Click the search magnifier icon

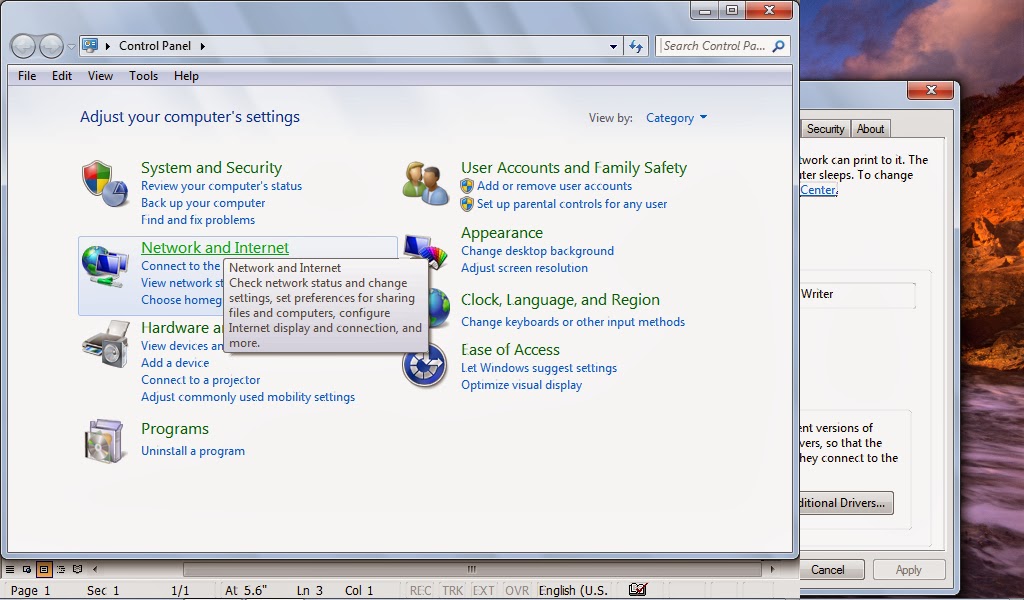click(778, 46)
